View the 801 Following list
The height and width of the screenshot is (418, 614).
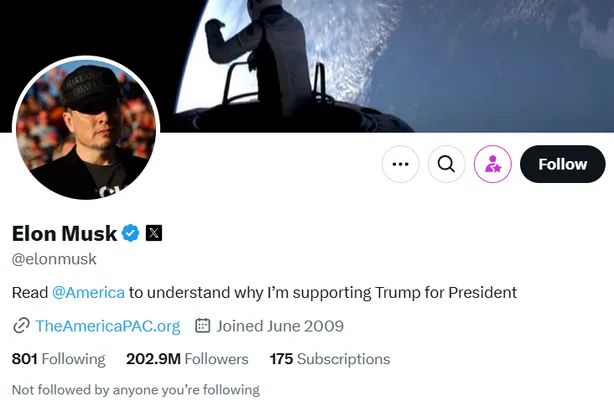[58, 359]
